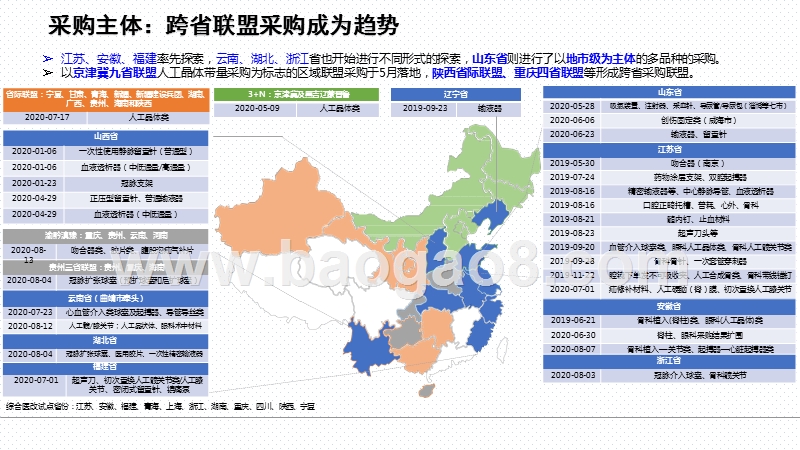Viewport: 800px width, 450px height.
Task: Select the 福建省 table header
Action: [x=106, y=368]
